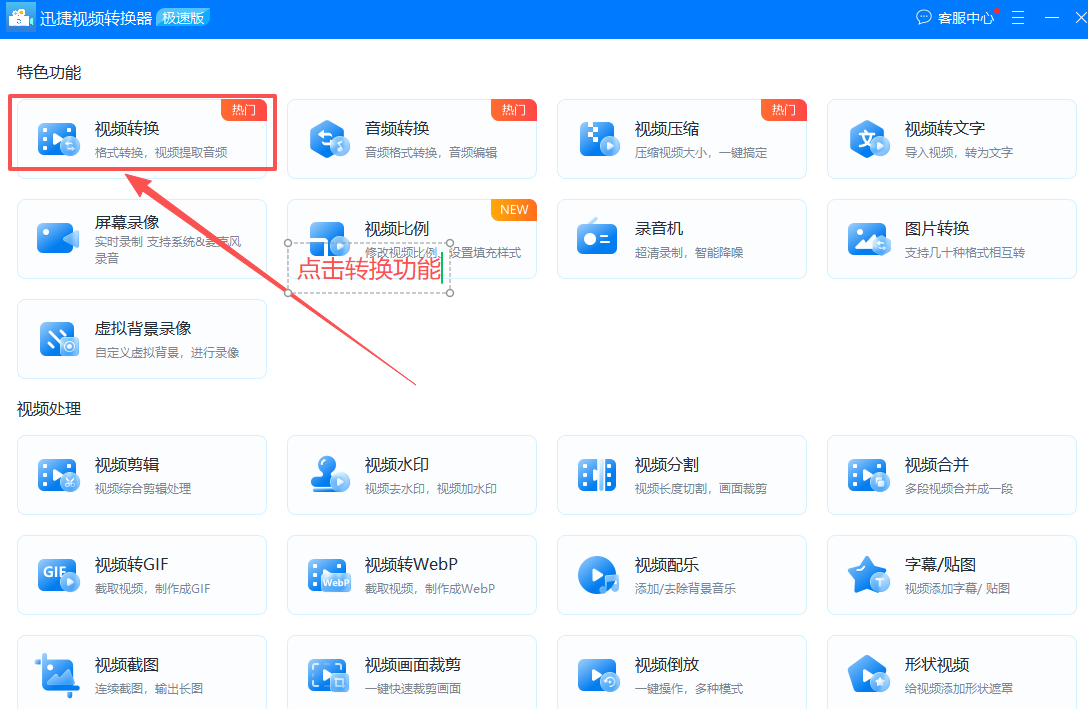
Task: Launch the 视频转WebP converter
Action: [411, 574]
